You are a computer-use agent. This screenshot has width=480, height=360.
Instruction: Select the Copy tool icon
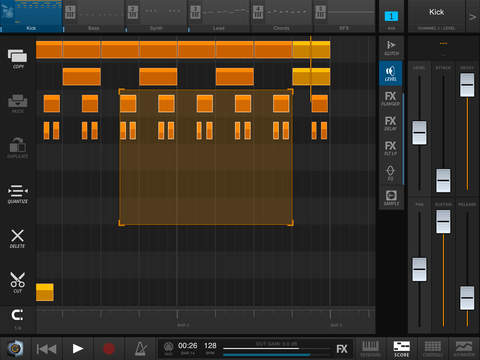pos(18,58)
